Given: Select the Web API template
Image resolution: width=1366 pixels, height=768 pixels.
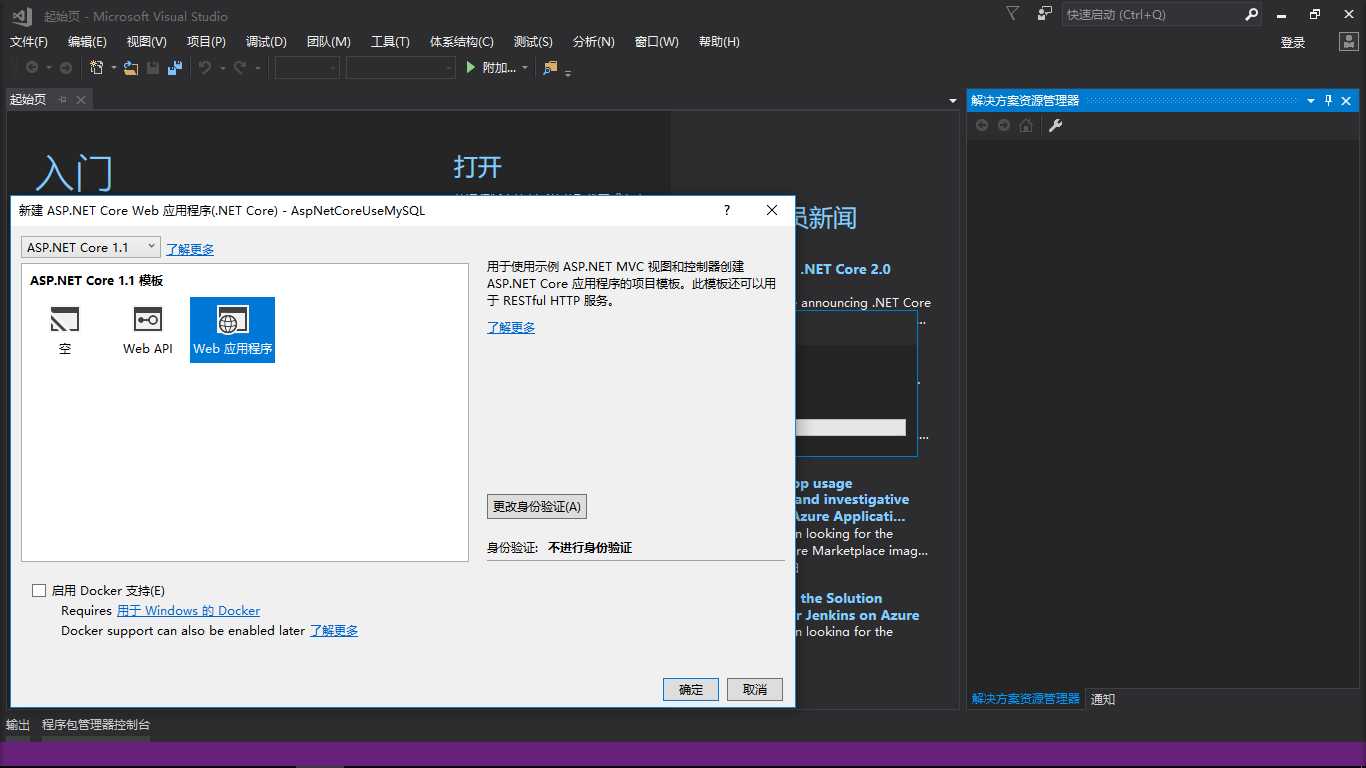Looking at the screenshot, I should tap(148, 330).
